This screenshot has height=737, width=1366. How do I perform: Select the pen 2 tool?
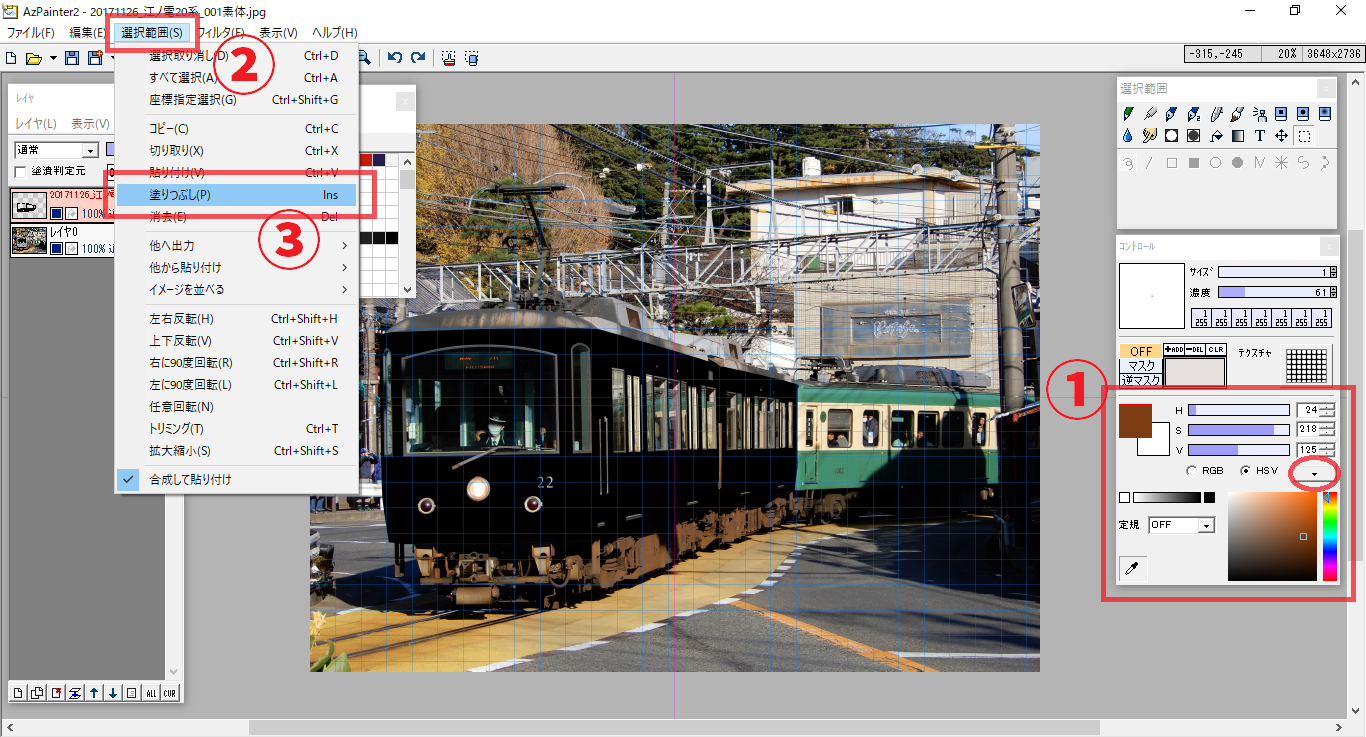pyautogui.click(x=1194, y=114)
